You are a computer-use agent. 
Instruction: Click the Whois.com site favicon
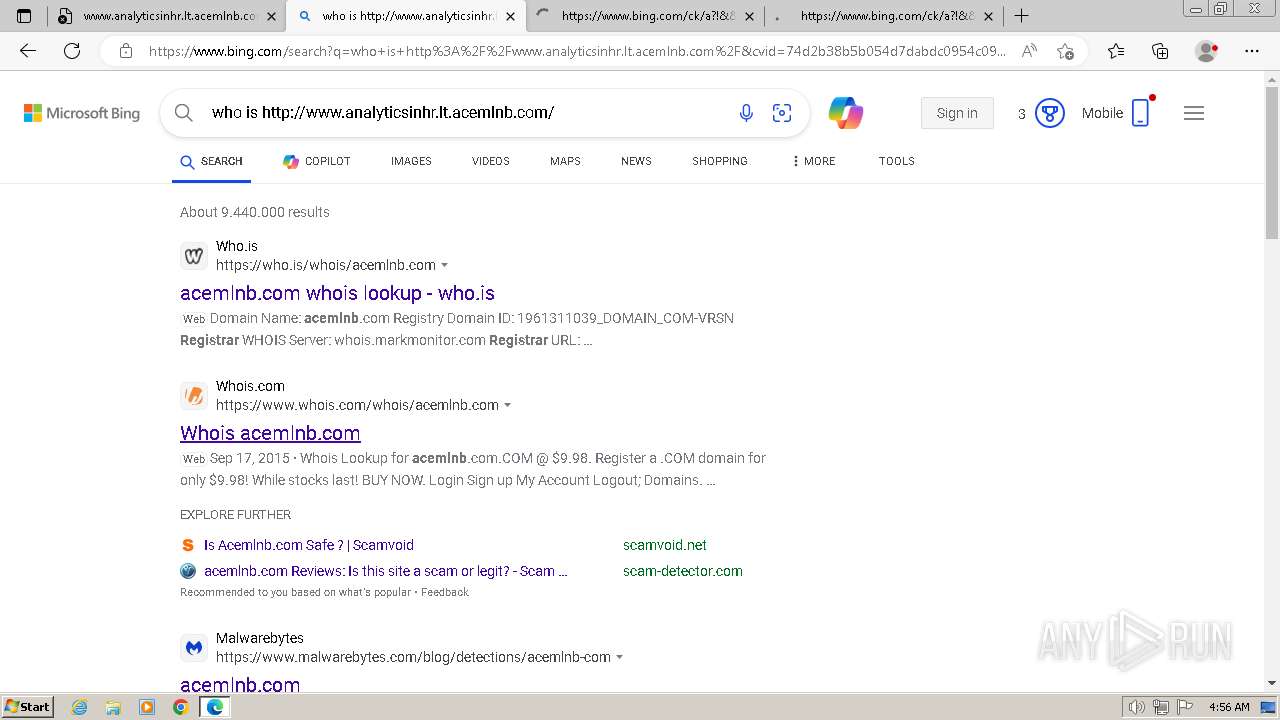point(194,396)
